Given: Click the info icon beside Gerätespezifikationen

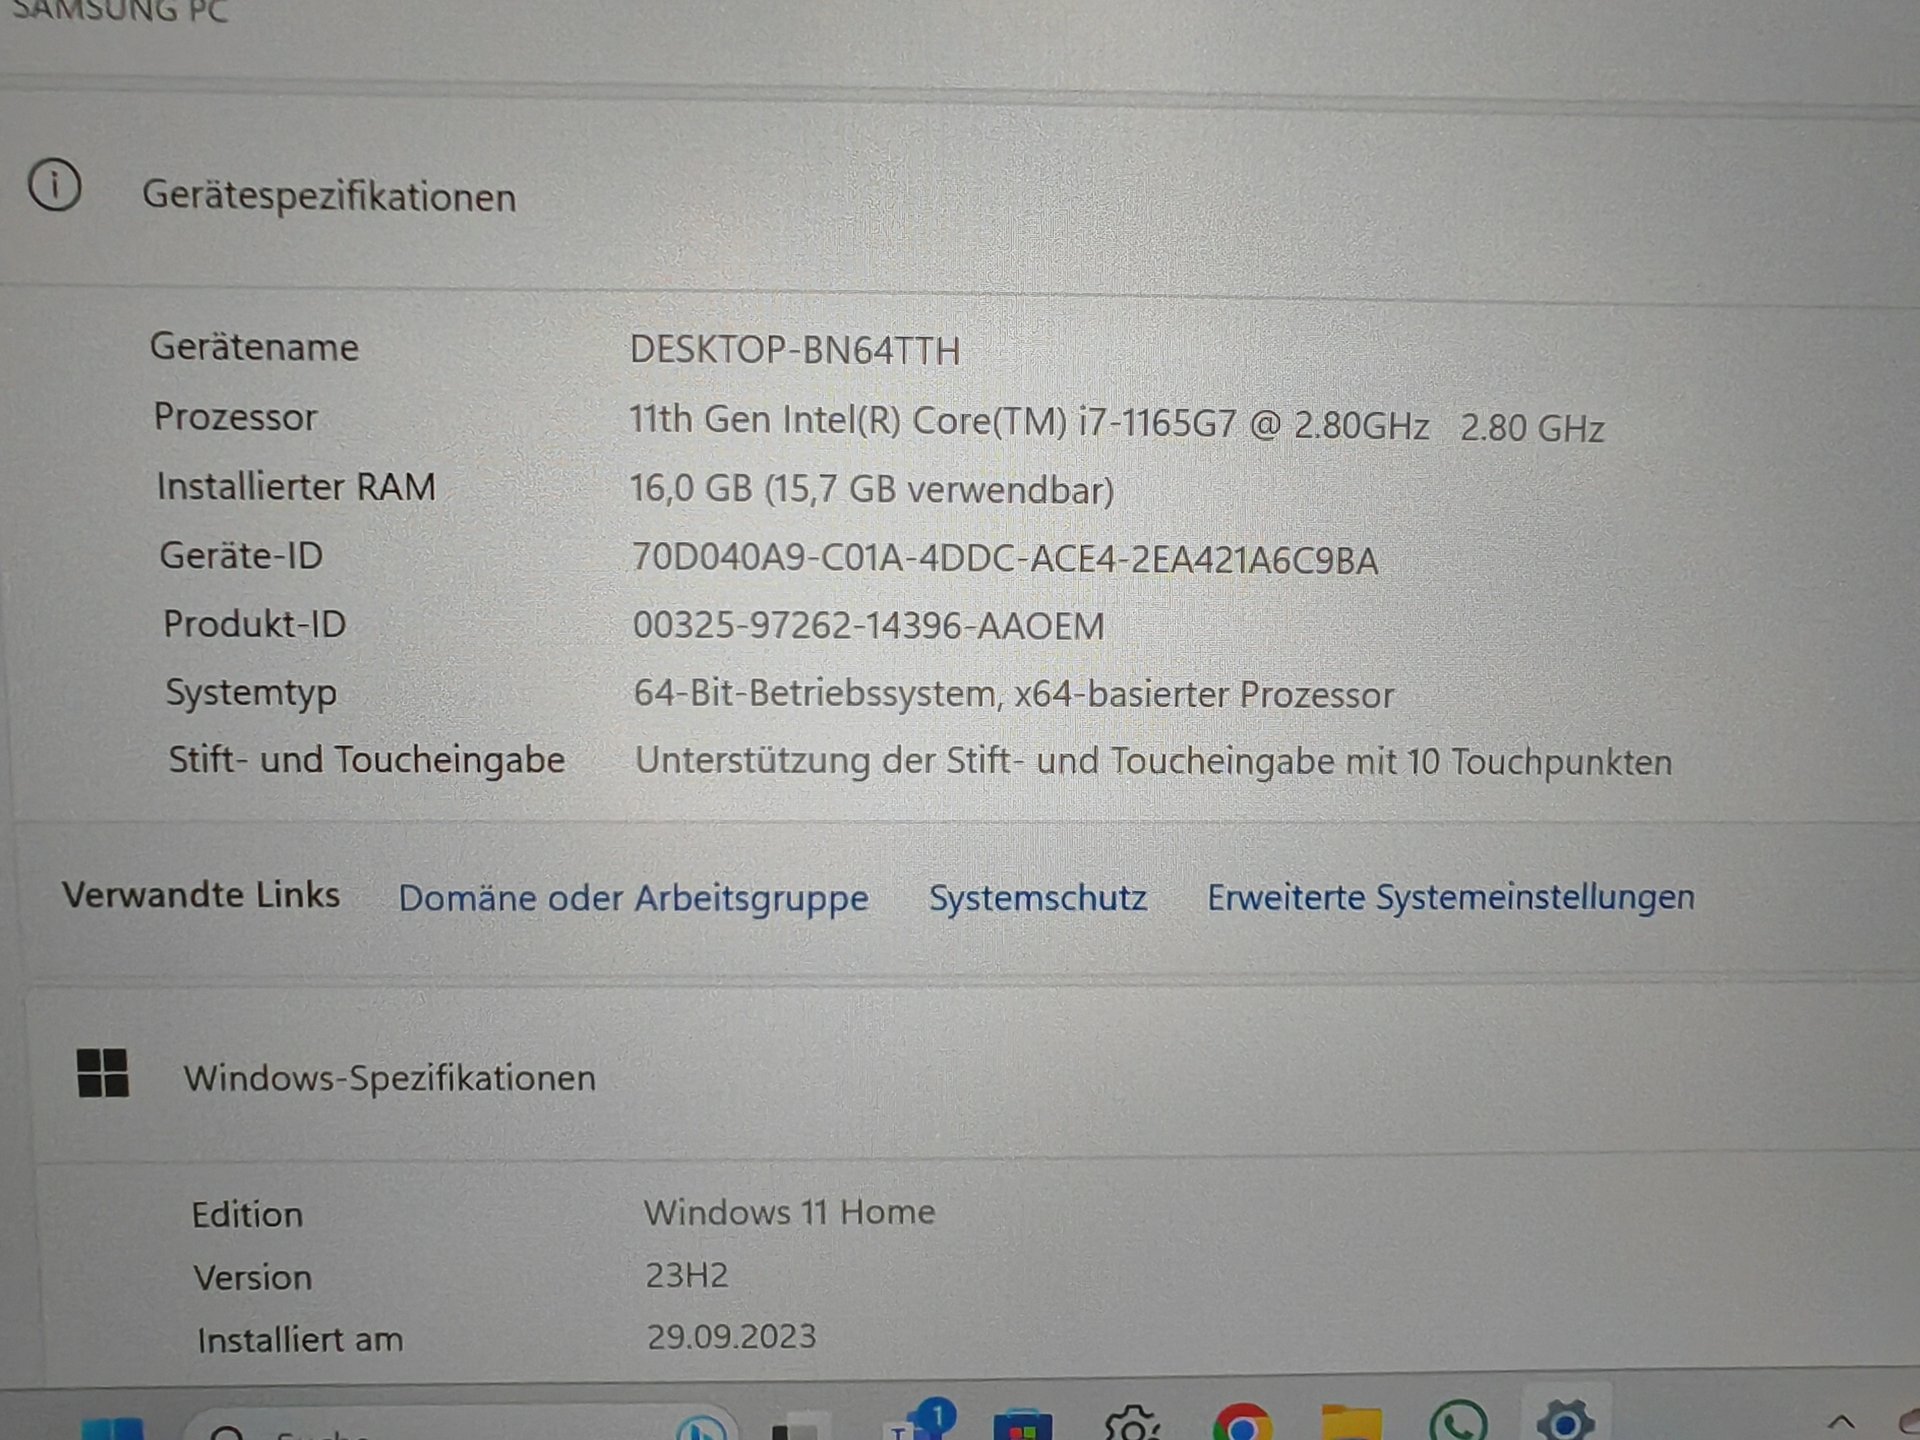Looking at the screenshot, I should pos(54,186).
